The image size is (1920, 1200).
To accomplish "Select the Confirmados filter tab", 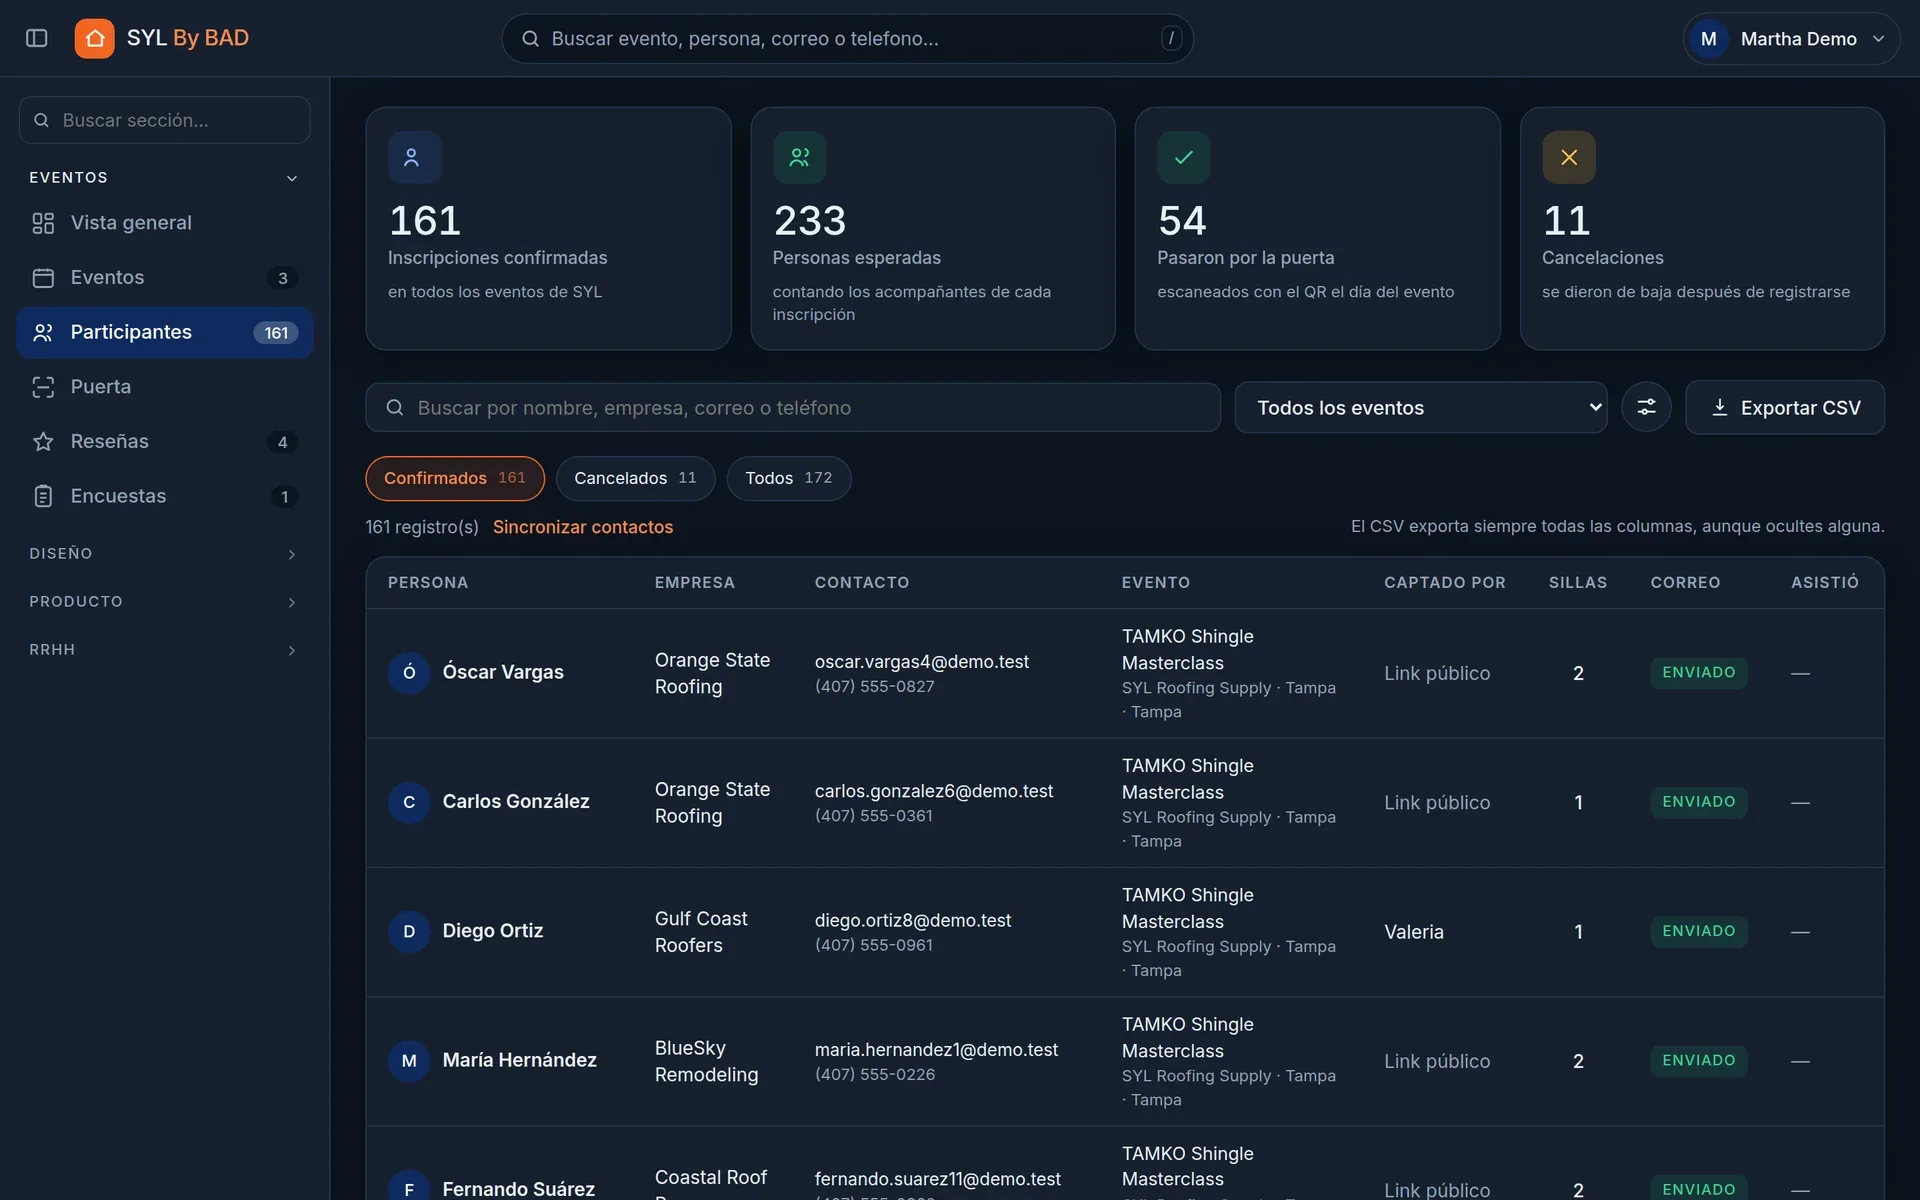I will 455,478.
